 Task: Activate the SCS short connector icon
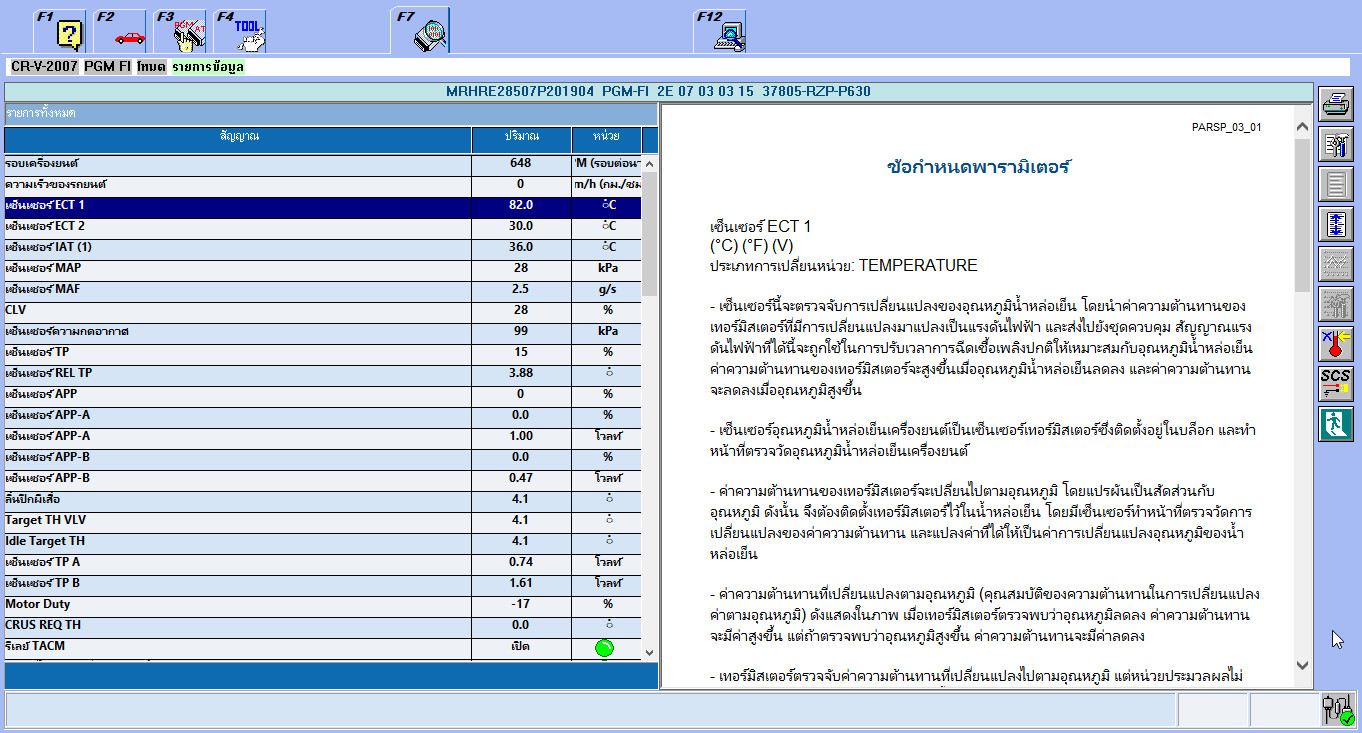tap(1336, 384)
